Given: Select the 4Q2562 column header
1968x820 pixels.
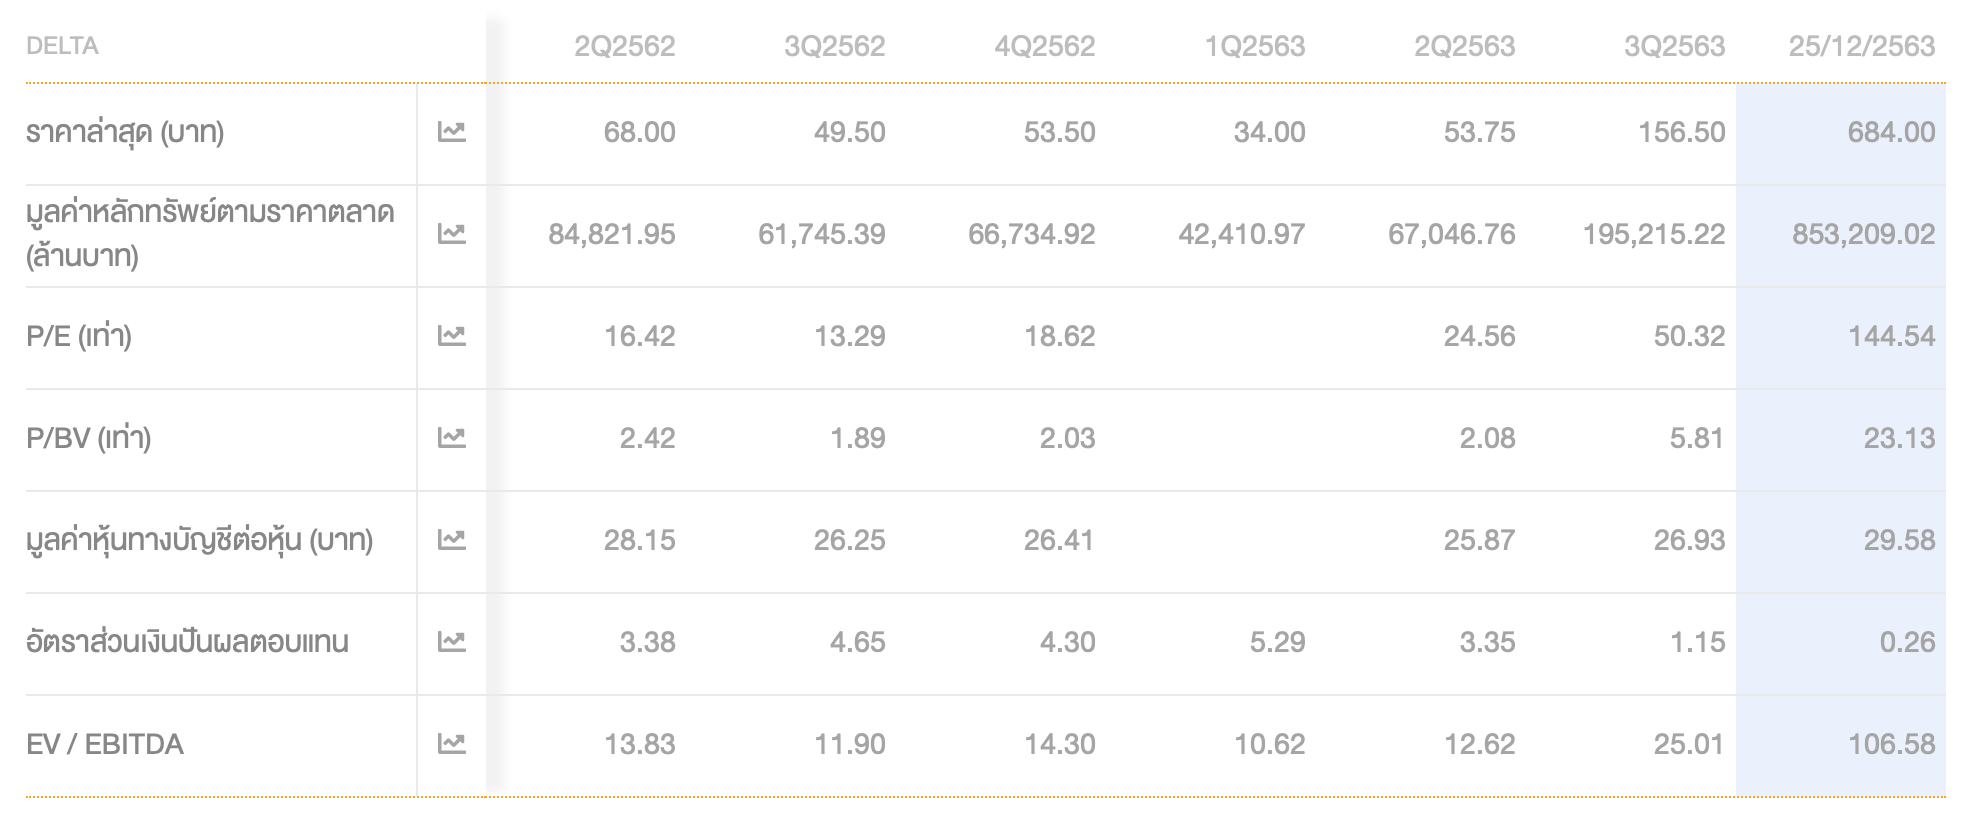Looking at the screenshot, I should (1044, 46).
